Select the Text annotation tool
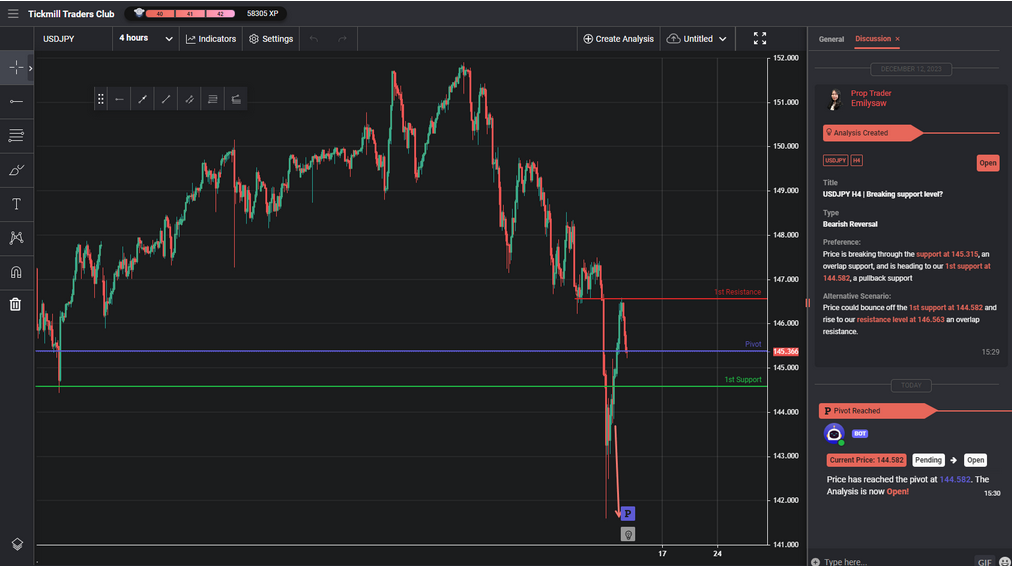This screenshot has height=566, width=1012. (16, 204)
